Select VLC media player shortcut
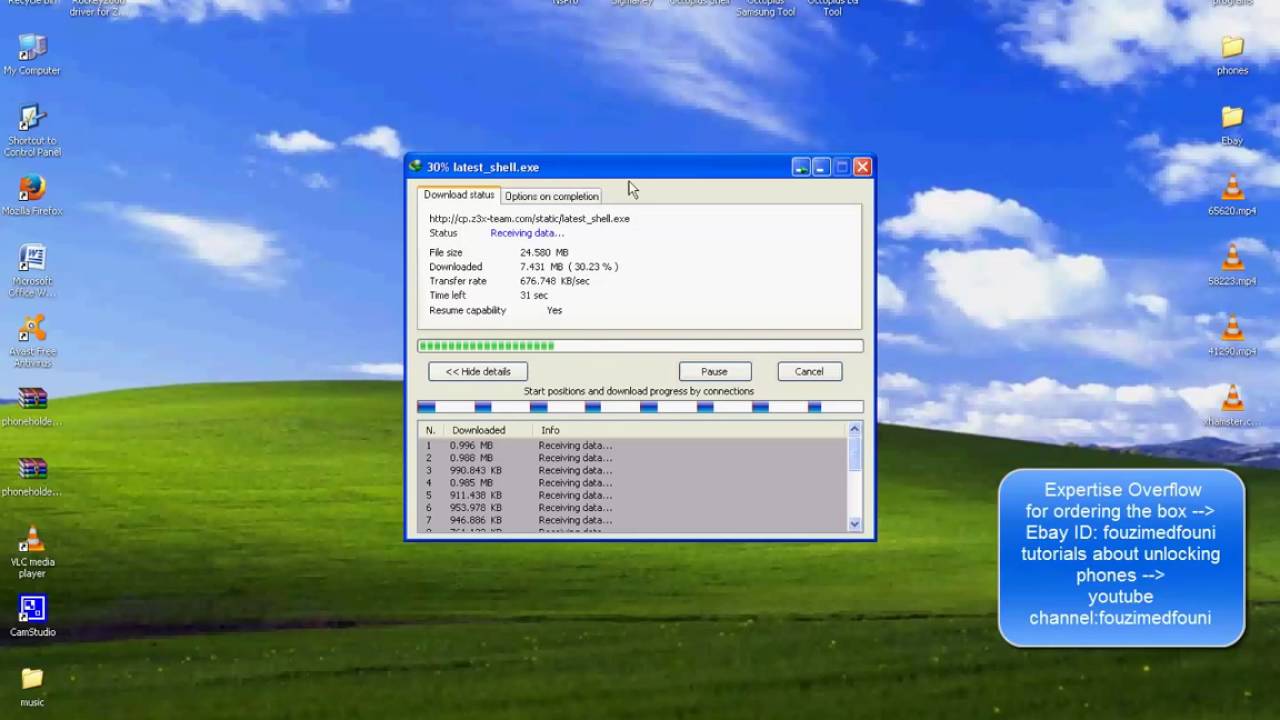This screenshot has width=1280, height=720. (32, 552)
